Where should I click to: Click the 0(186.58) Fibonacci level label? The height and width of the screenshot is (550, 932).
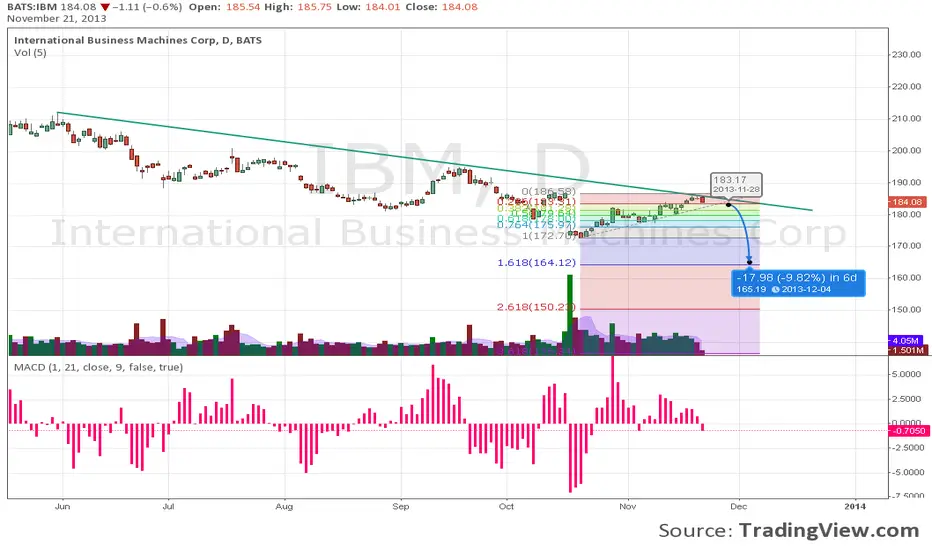coord(549,191)
